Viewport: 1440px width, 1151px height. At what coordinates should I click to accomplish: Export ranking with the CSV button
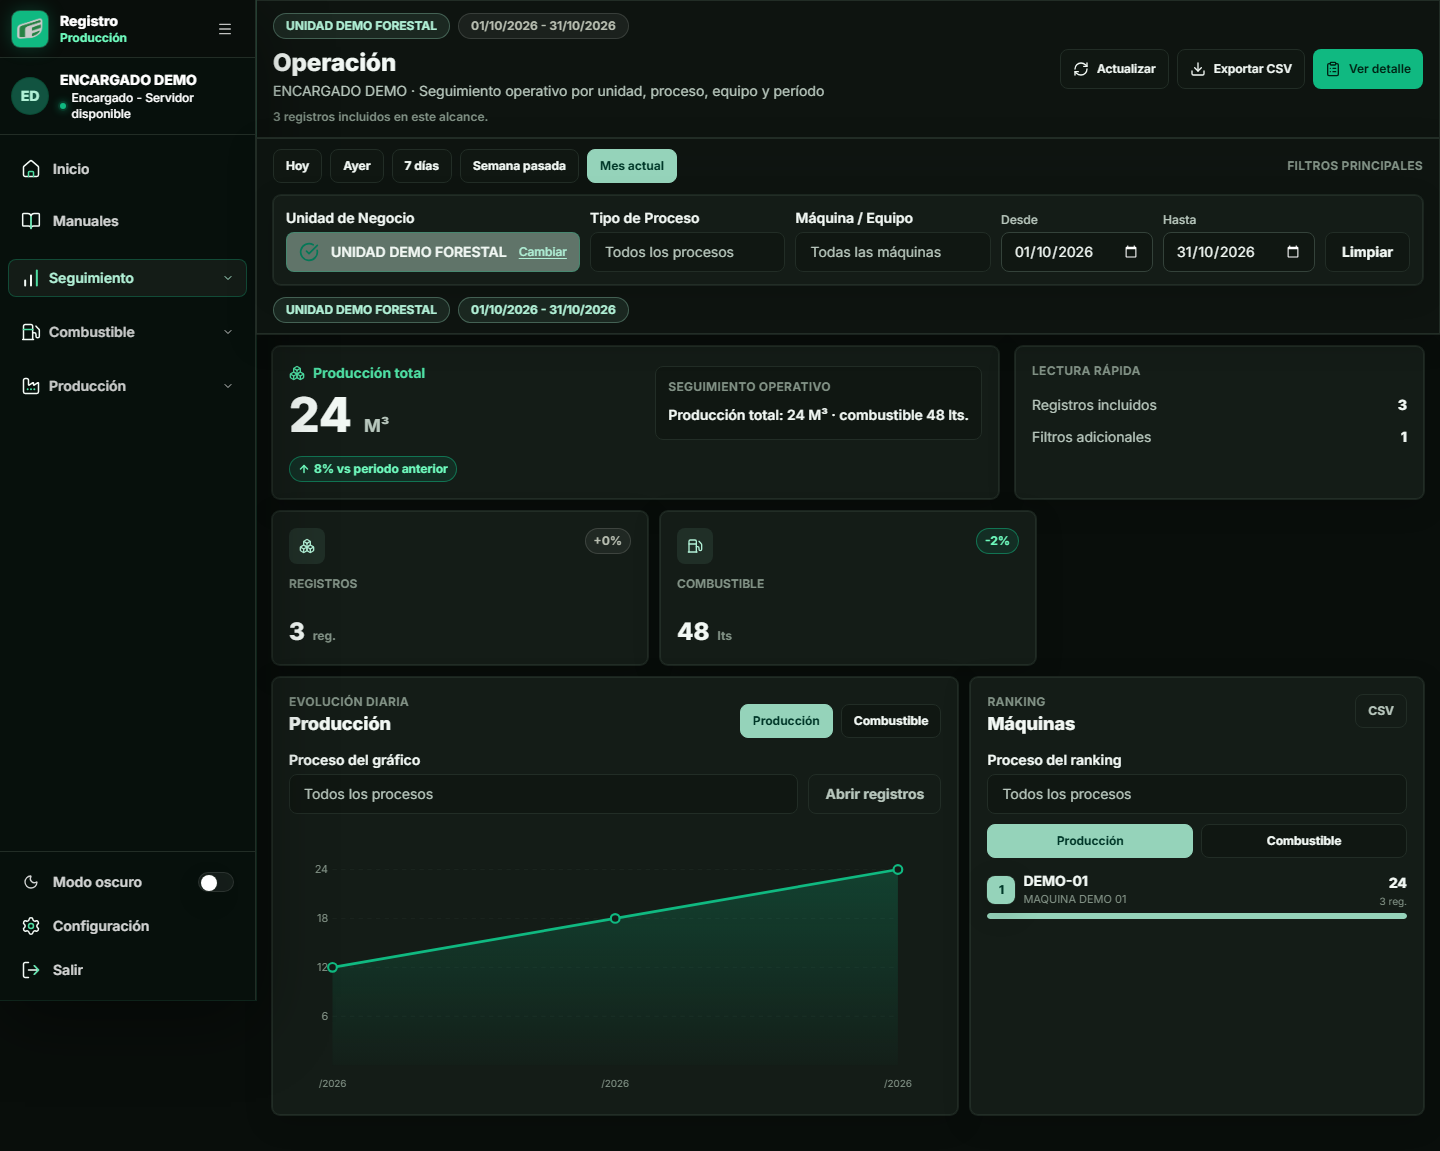click(x=1381, y=711)
